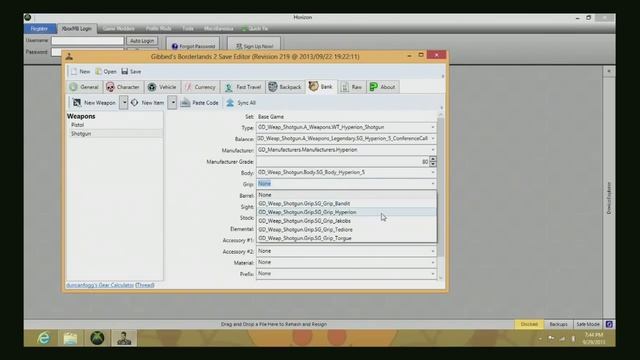Click Forgot Password in Horizon
Viewport: 640px width, 360px height.
[x=193, y=46]
